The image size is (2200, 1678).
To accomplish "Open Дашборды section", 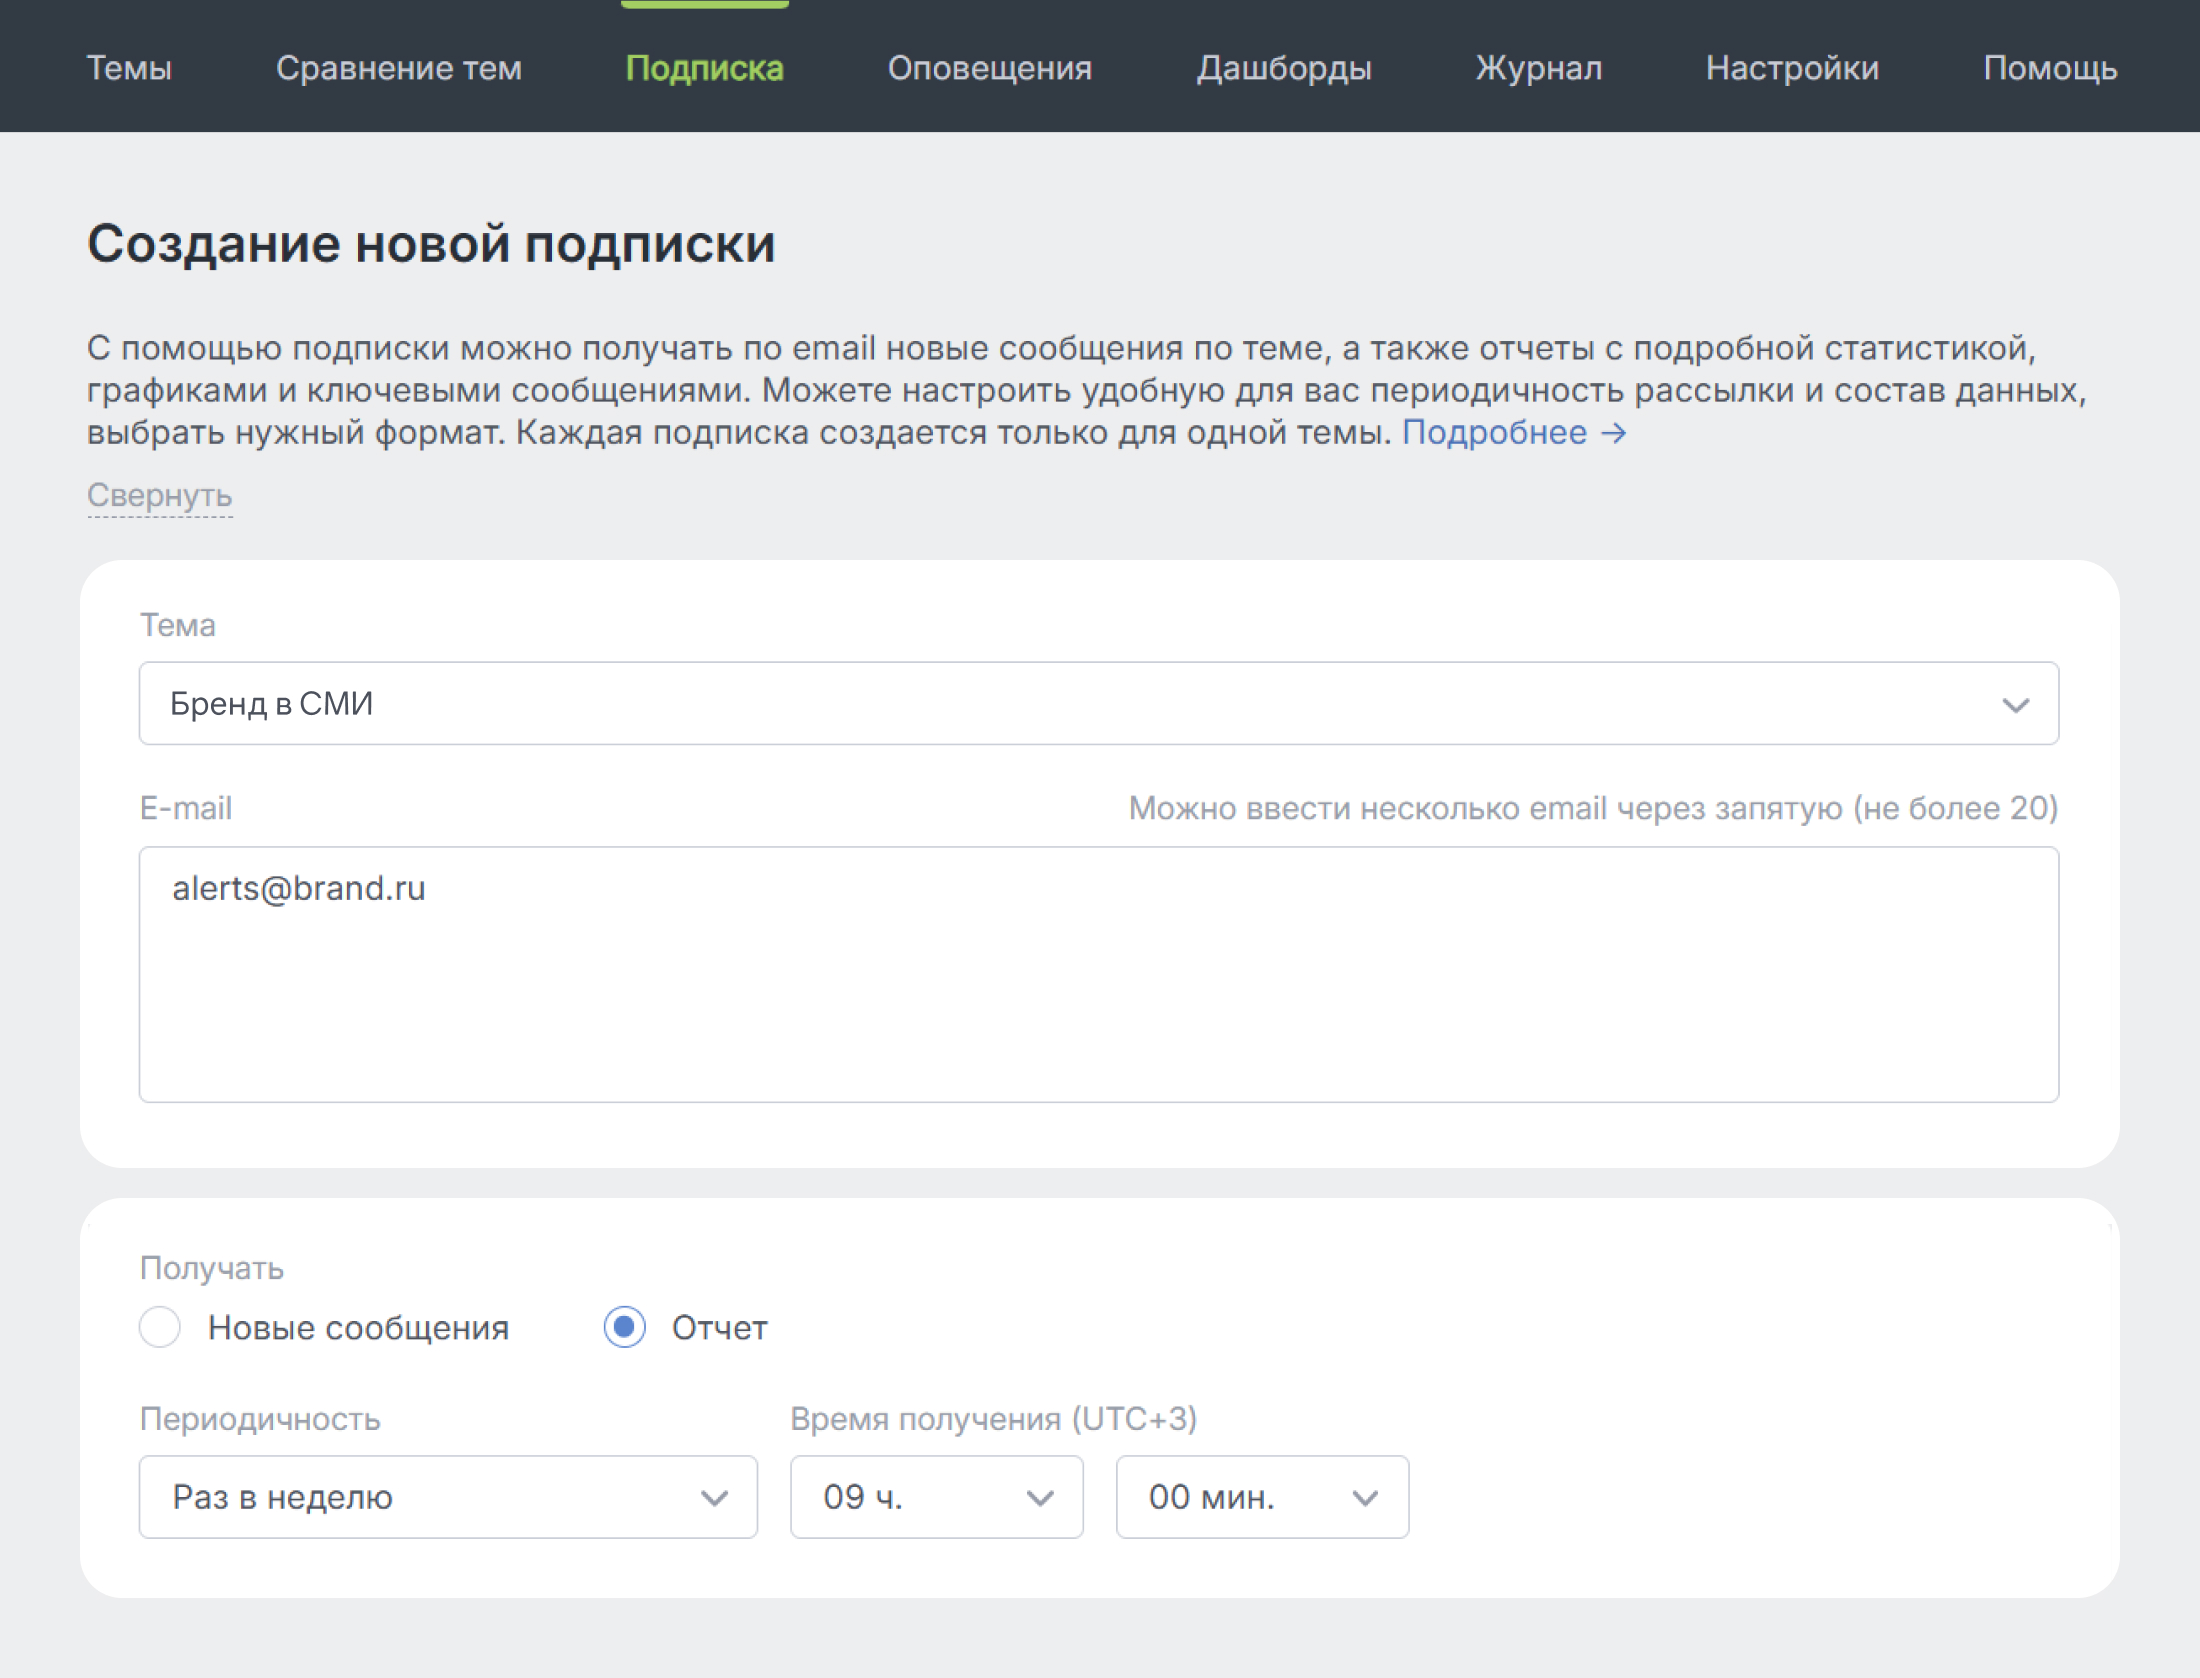I will [1283, 68].
